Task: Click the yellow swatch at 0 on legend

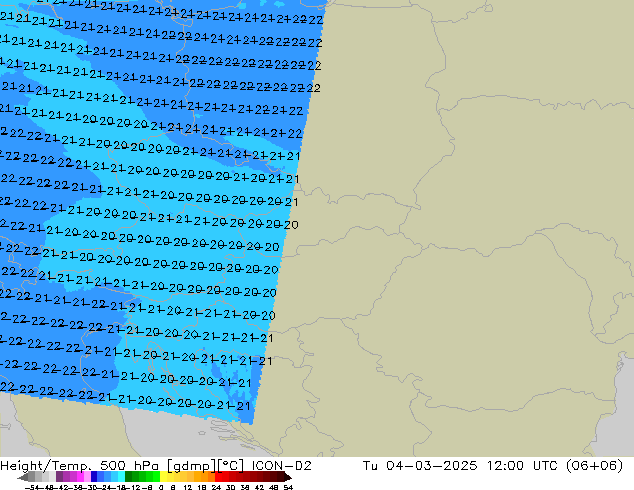Action: [163, 477]
